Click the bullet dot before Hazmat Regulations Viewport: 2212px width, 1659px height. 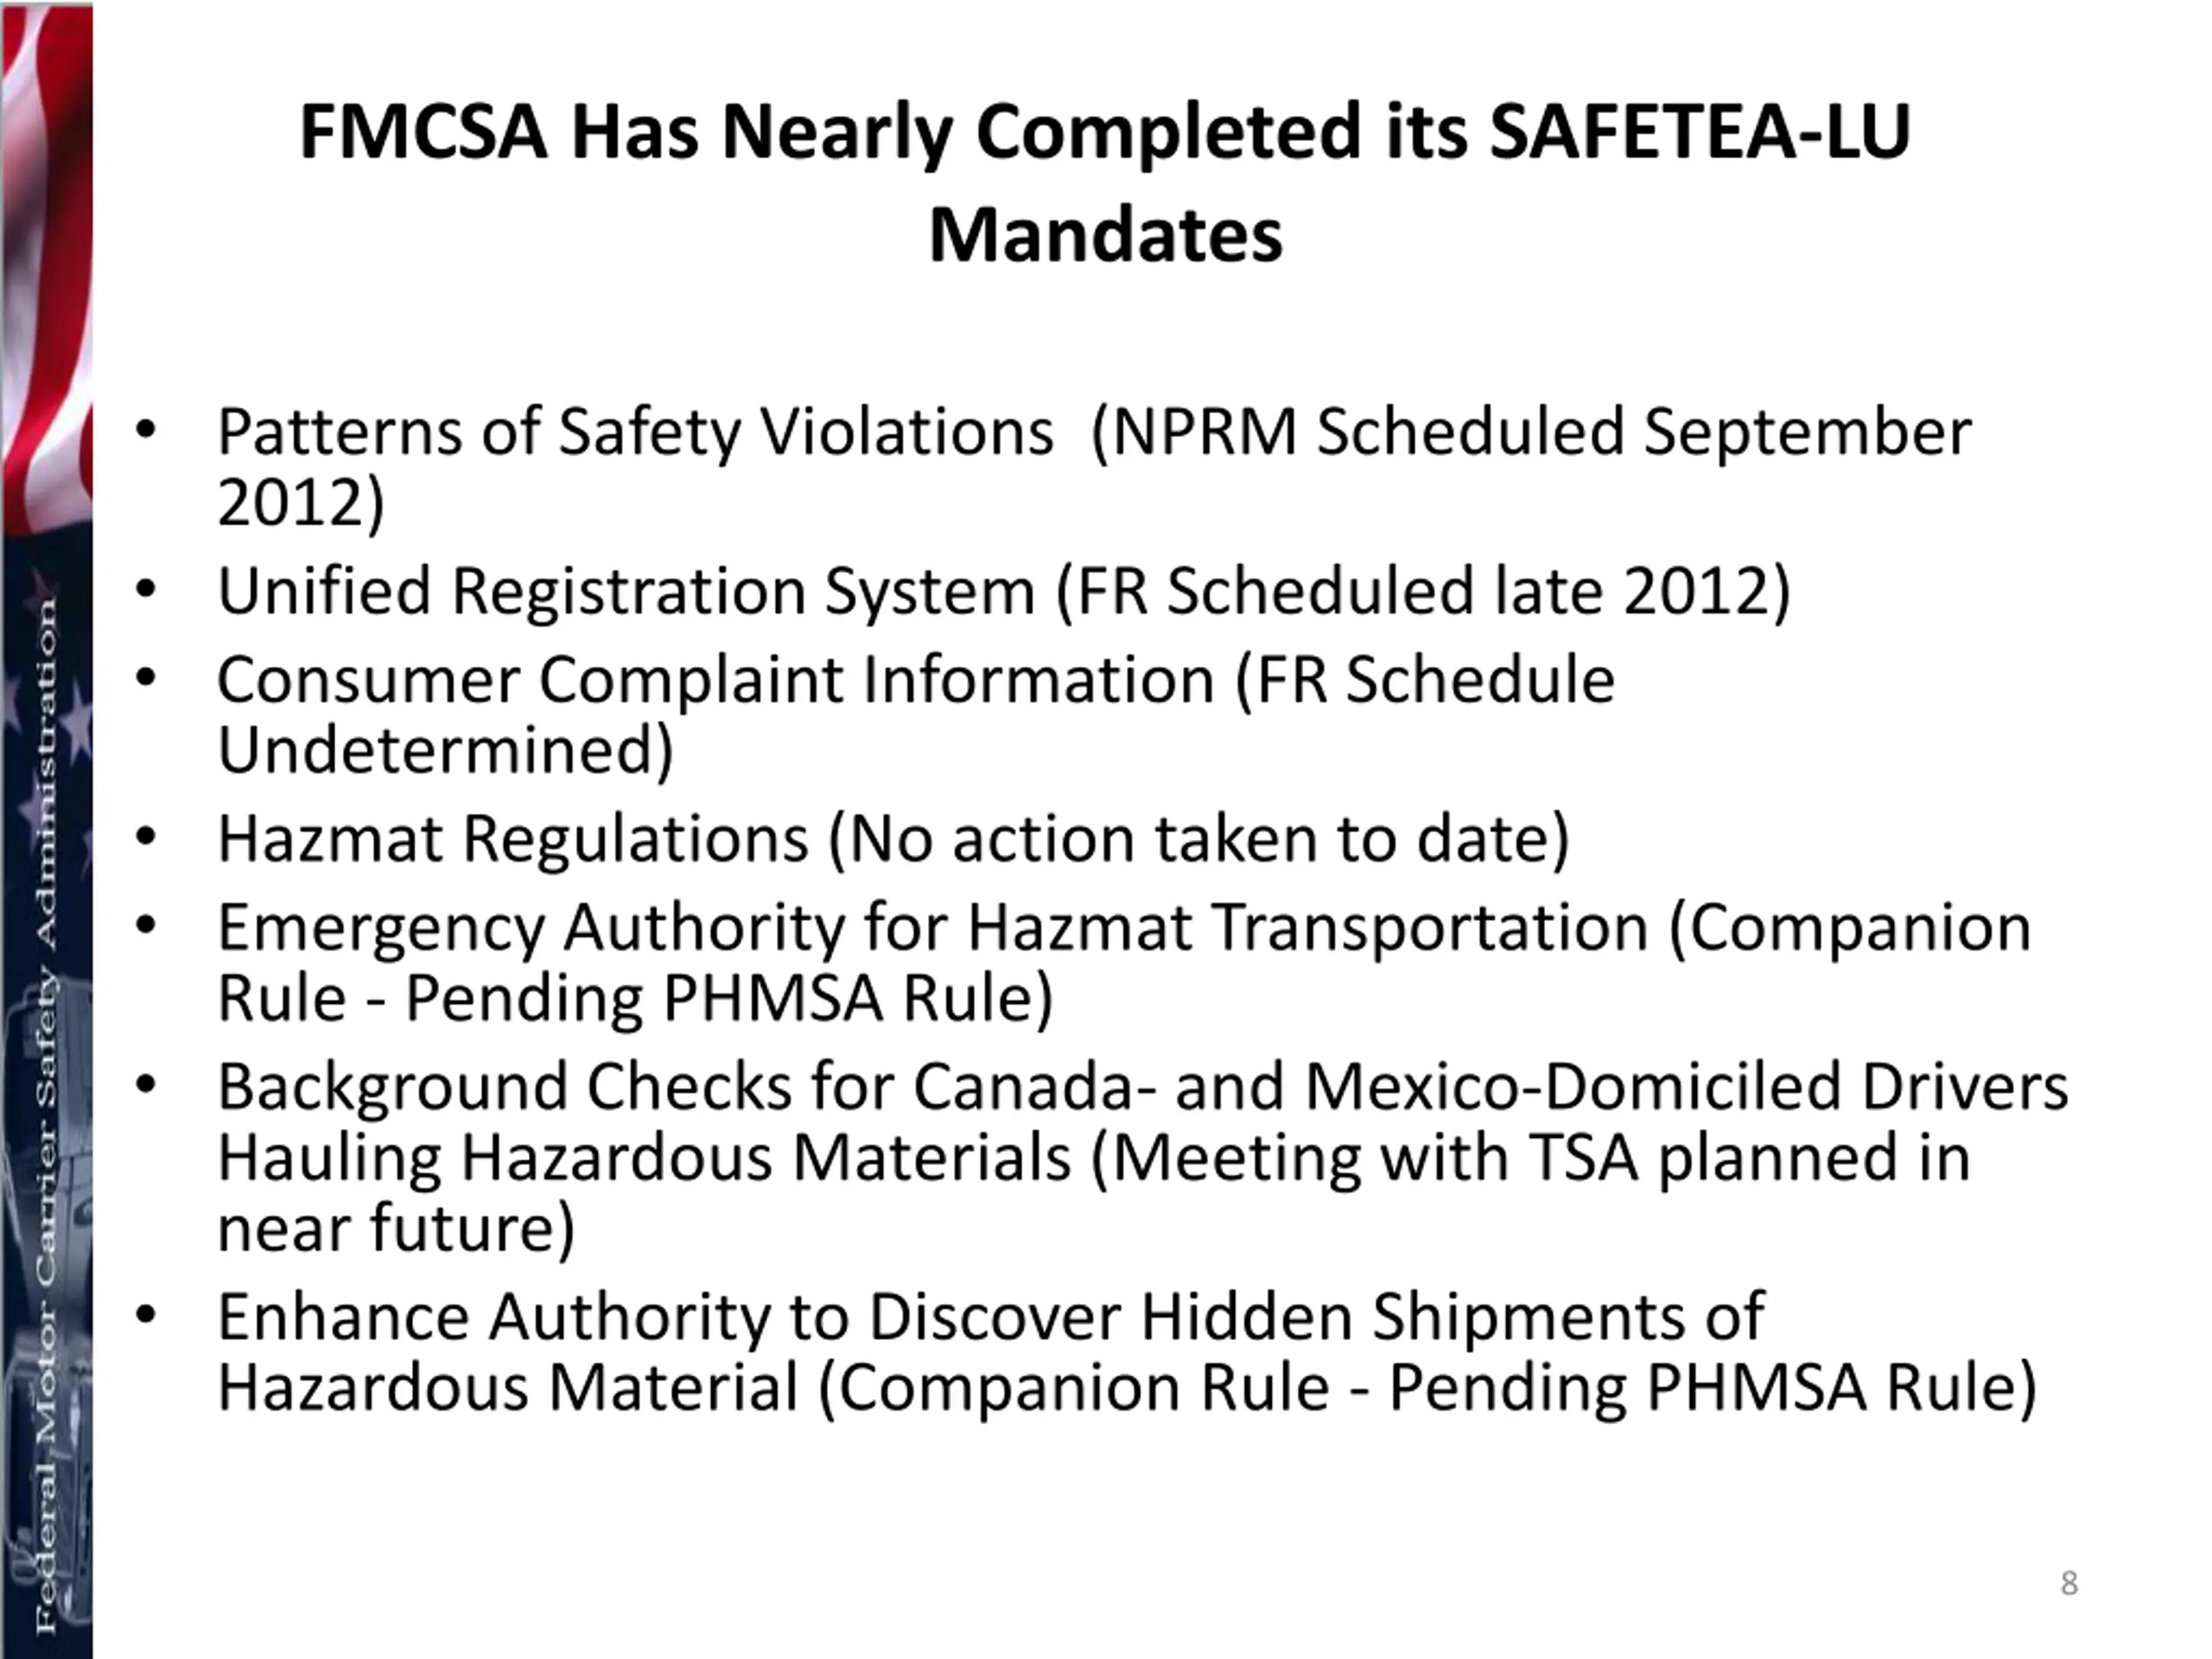tap(146, 837)
